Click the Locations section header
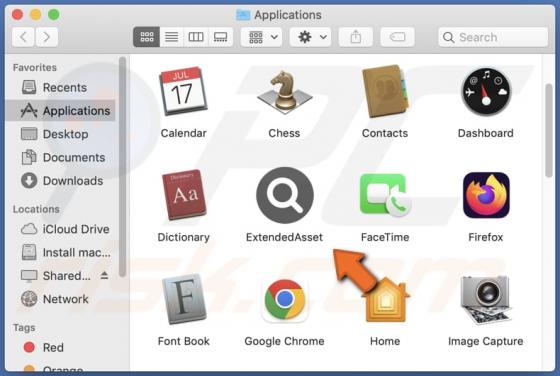This screenshot has height=376, width=560. 36,209
